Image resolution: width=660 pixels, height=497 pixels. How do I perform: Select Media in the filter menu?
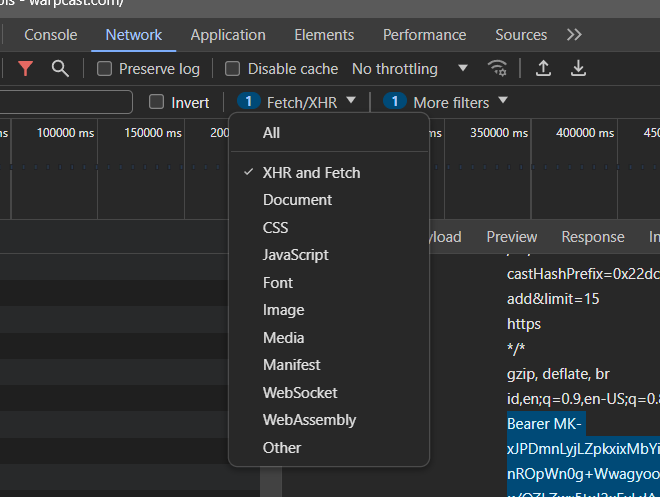click(329, 338)
